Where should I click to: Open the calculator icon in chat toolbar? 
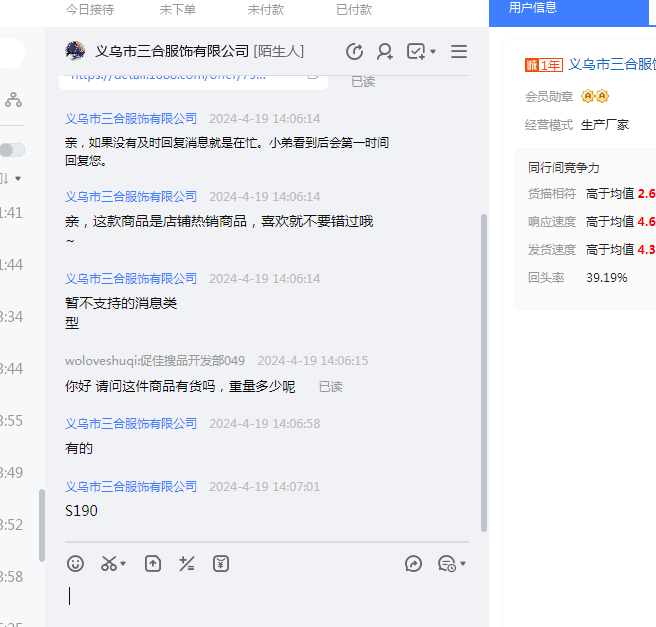click(186, 564)
